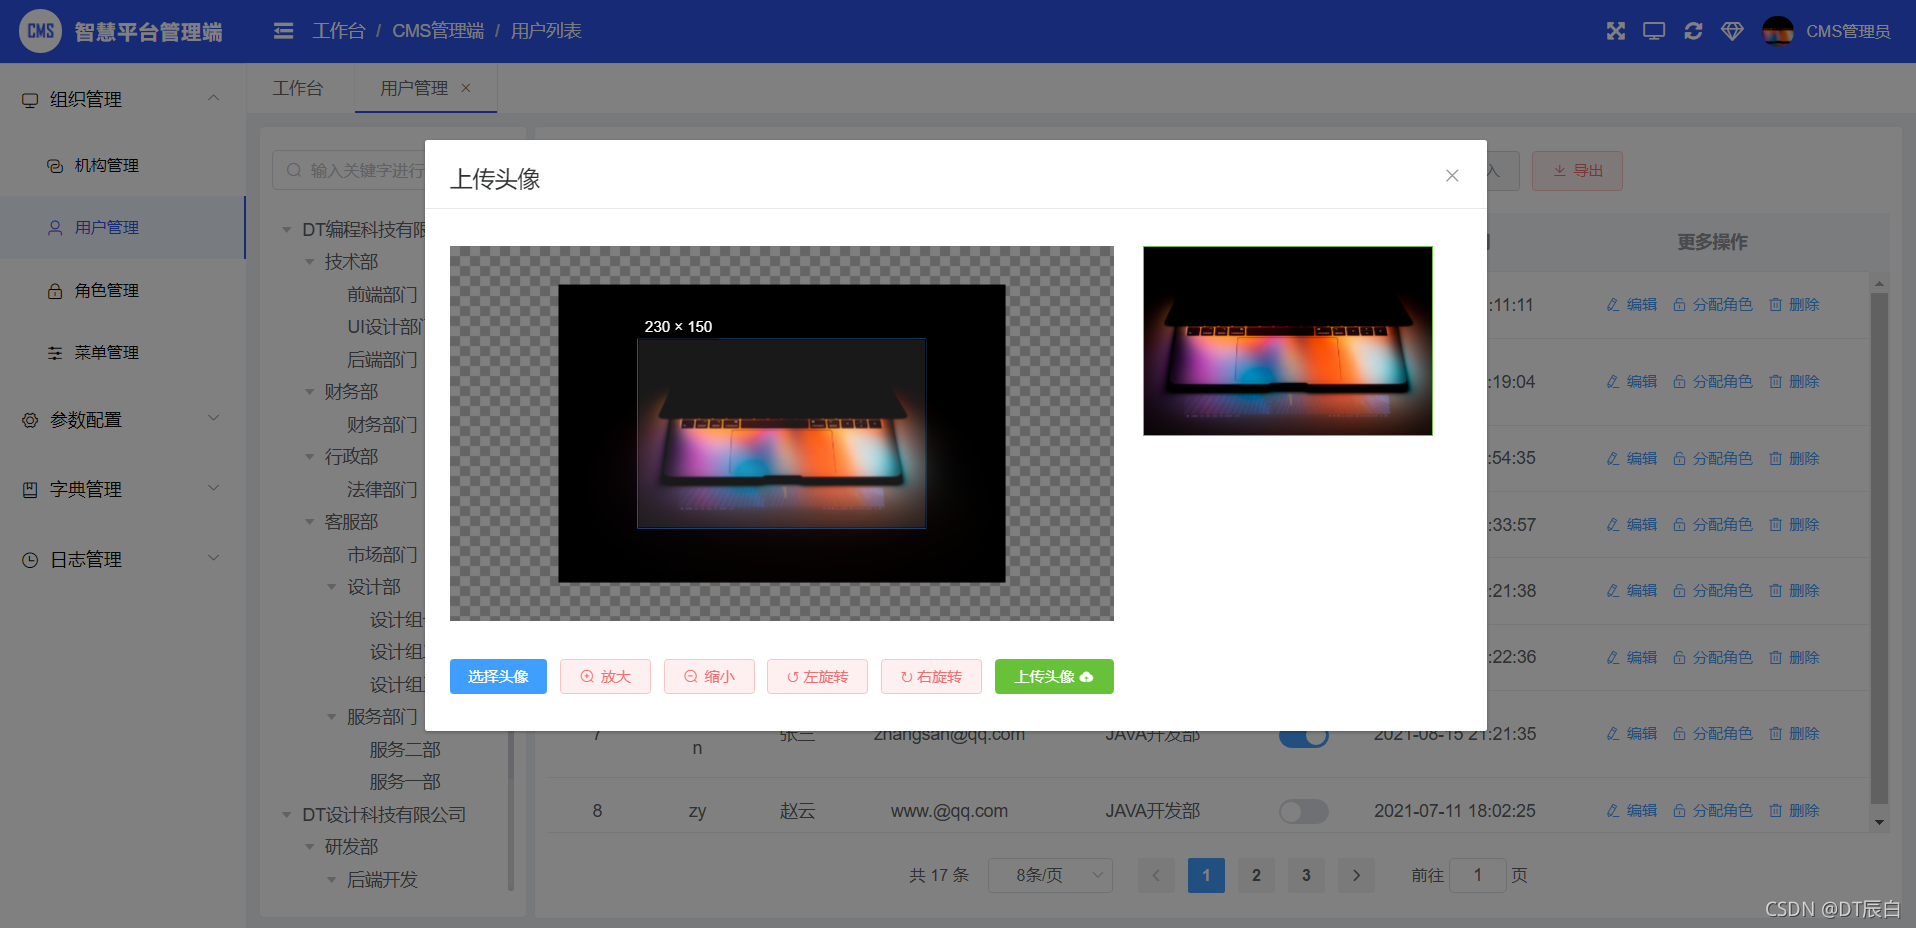1916x928 pixels.
Task: Click previous page arrow
Action: 1156,875
